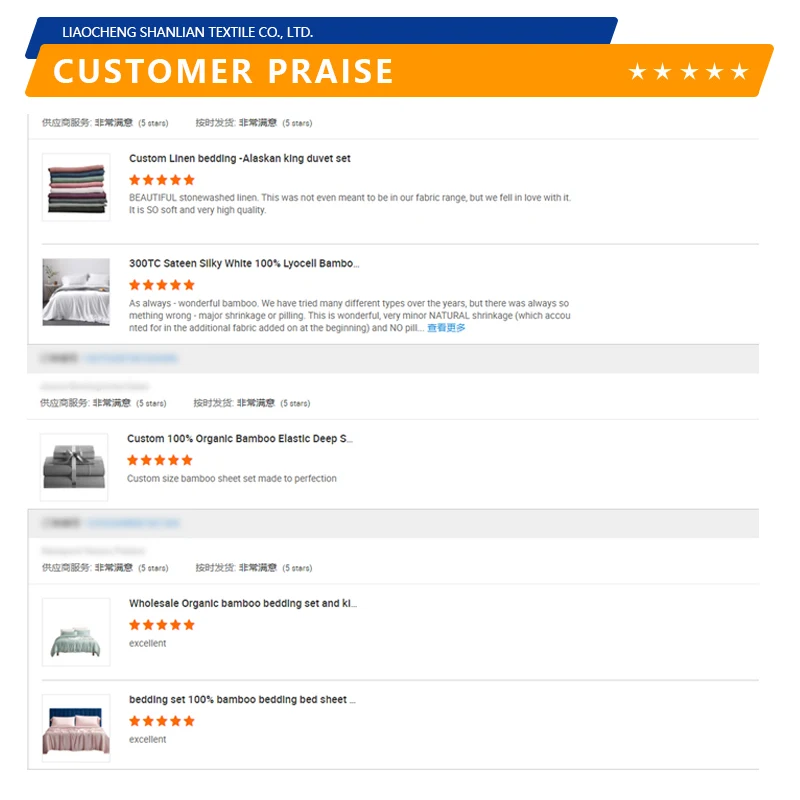Select the gray bamboo sheet set thumbnail
The width and height of the screenshot is (800, 800).
(74, 467)
